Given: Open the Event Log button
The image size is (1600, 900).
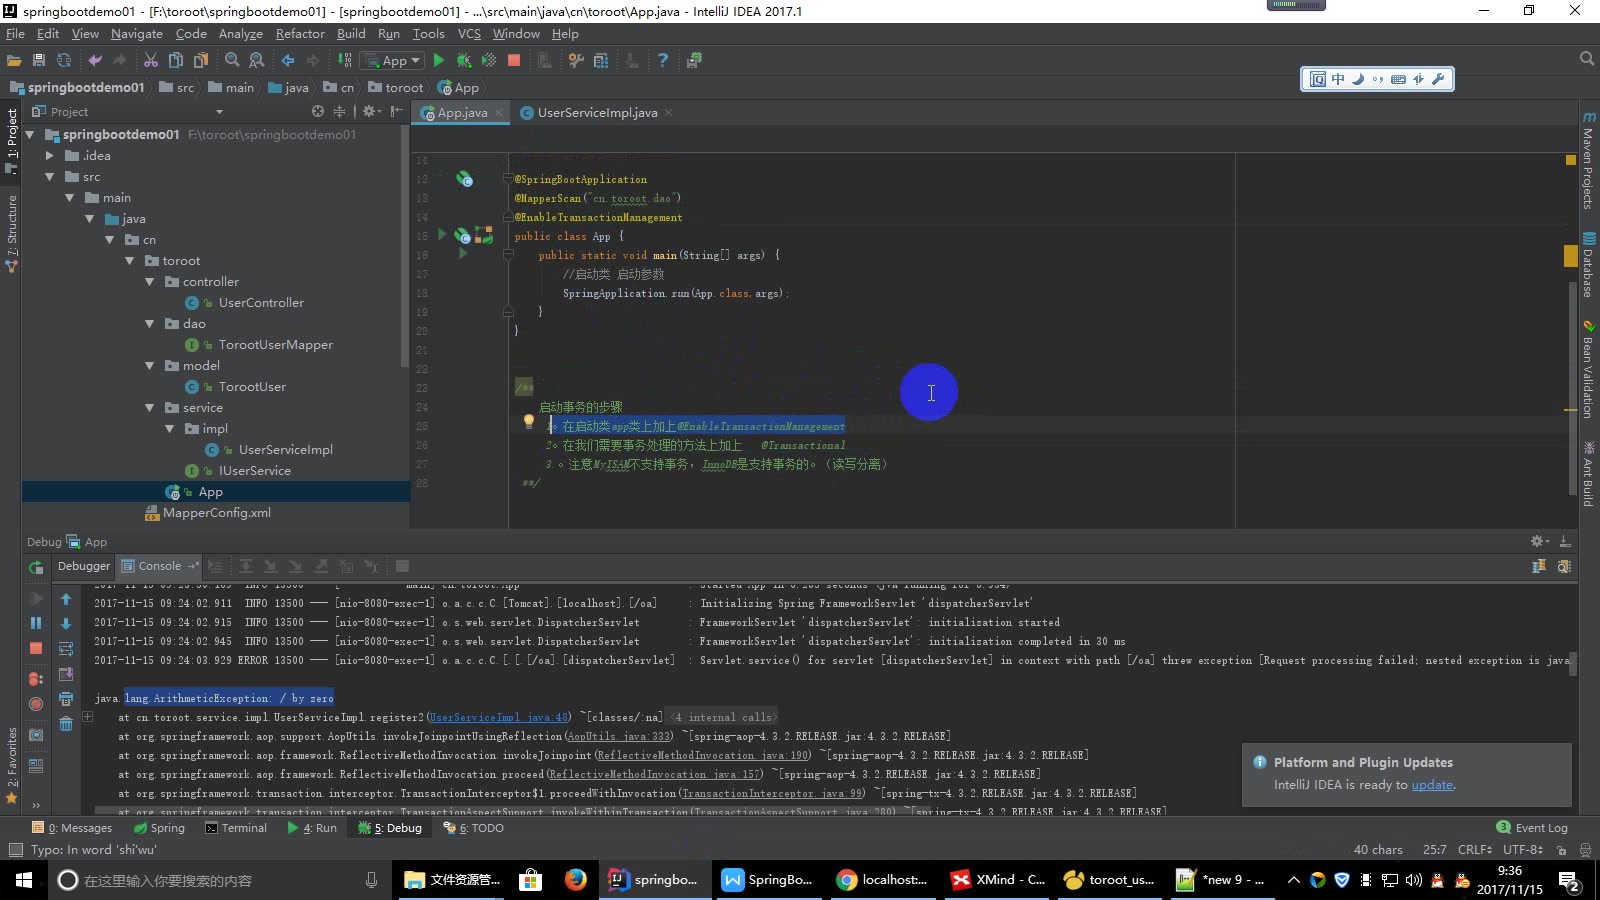Looking at the screenshot, I should click(1532, 828).
